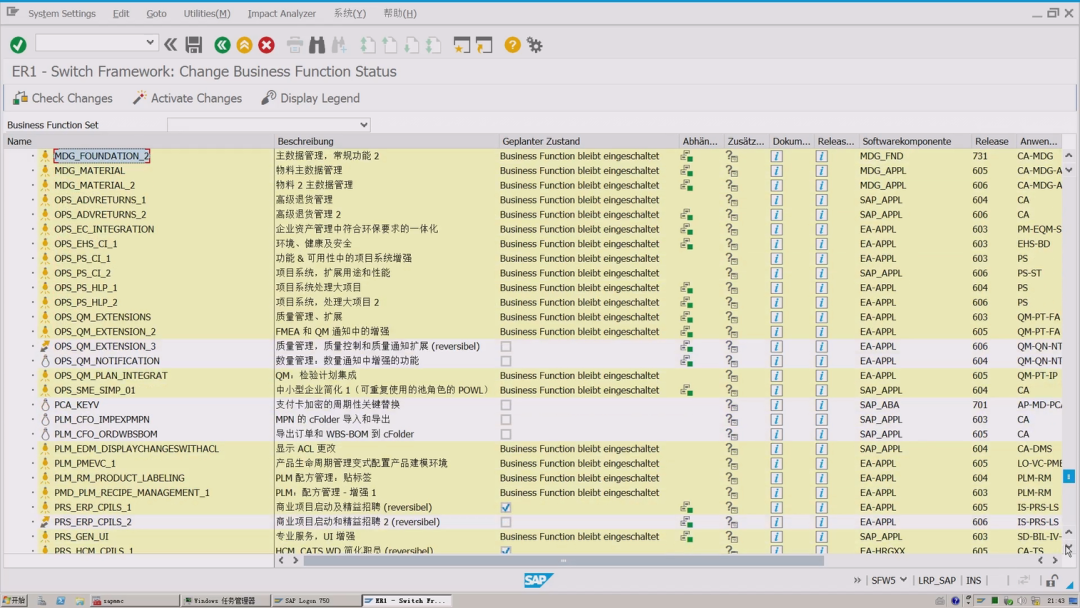Screen dimensions: 1080x608
Task: Click the Save diskette icon
Action: 194,45
